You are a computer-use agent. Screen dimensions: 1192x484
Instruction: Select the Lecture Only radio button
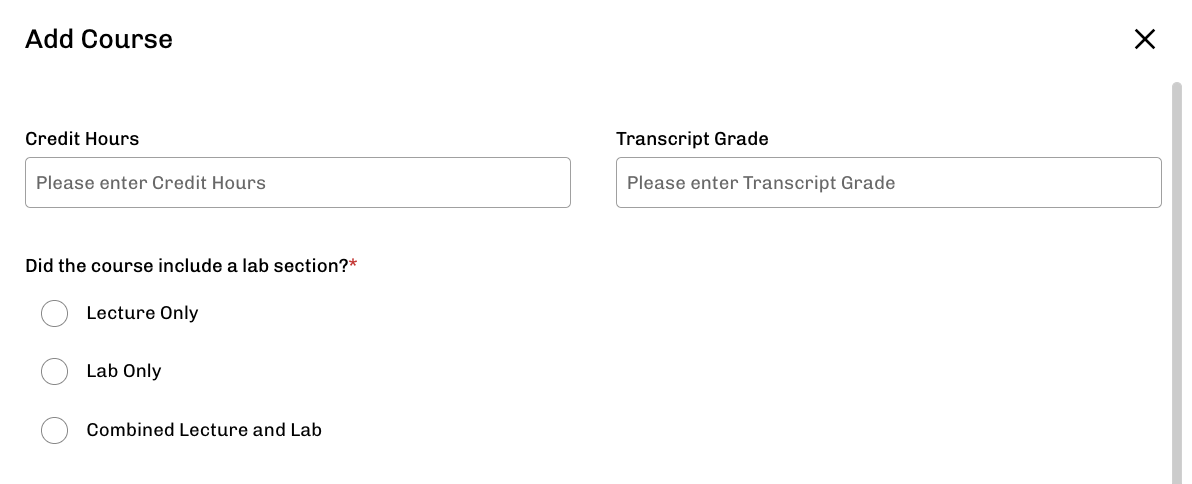(x=55, y=314)
